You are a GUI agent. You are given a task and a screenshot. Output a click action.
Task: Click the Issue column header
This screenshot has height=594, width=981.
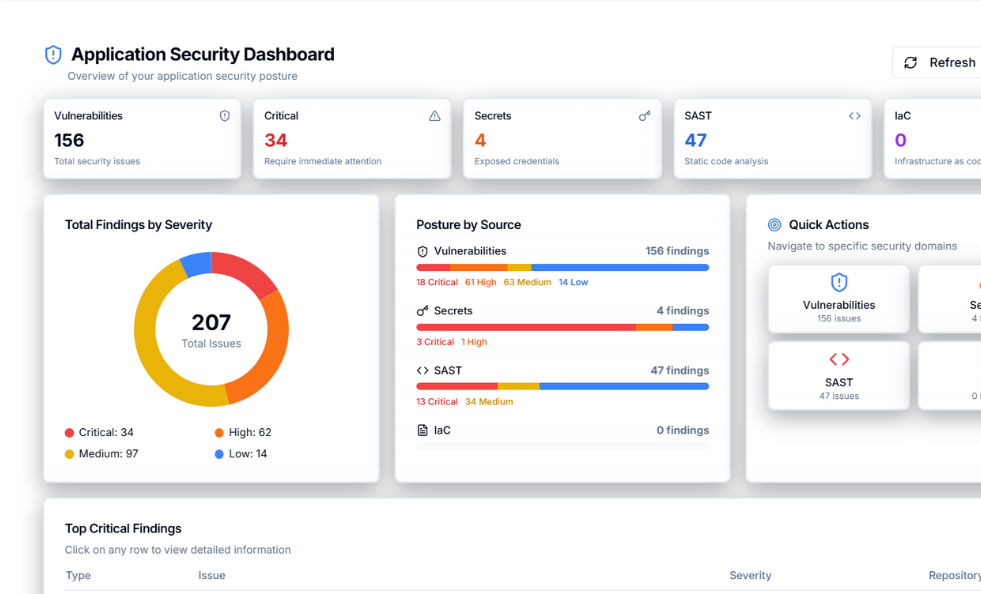(212, 576)
